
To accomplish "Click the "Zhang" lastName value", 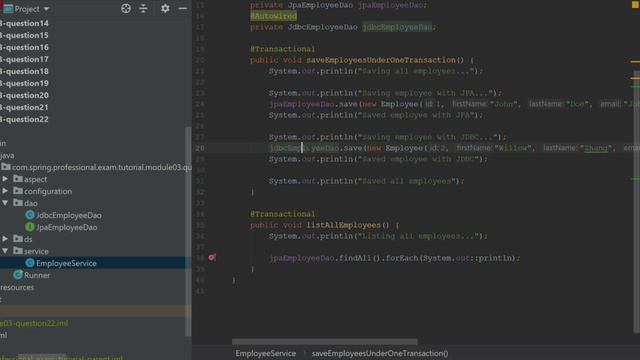I will [596, 148].
